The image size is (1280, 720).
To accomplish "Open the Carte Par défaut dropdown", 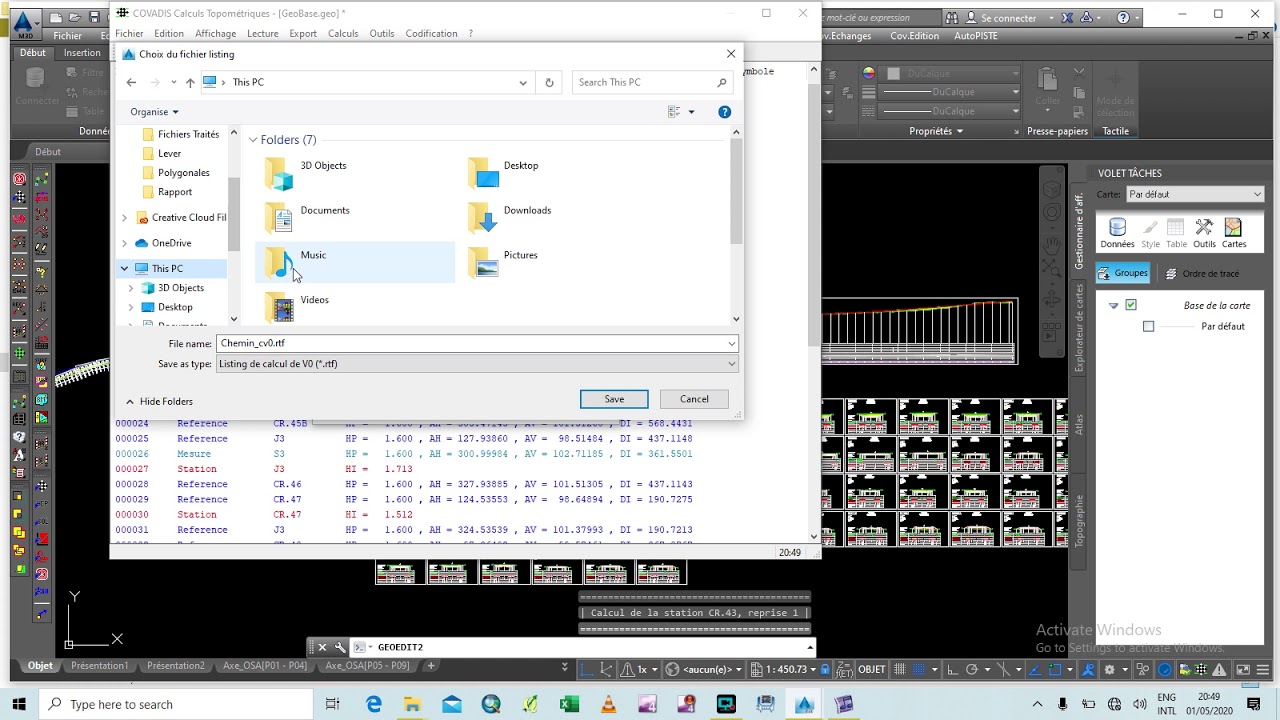I will (x=1195, y=195).
